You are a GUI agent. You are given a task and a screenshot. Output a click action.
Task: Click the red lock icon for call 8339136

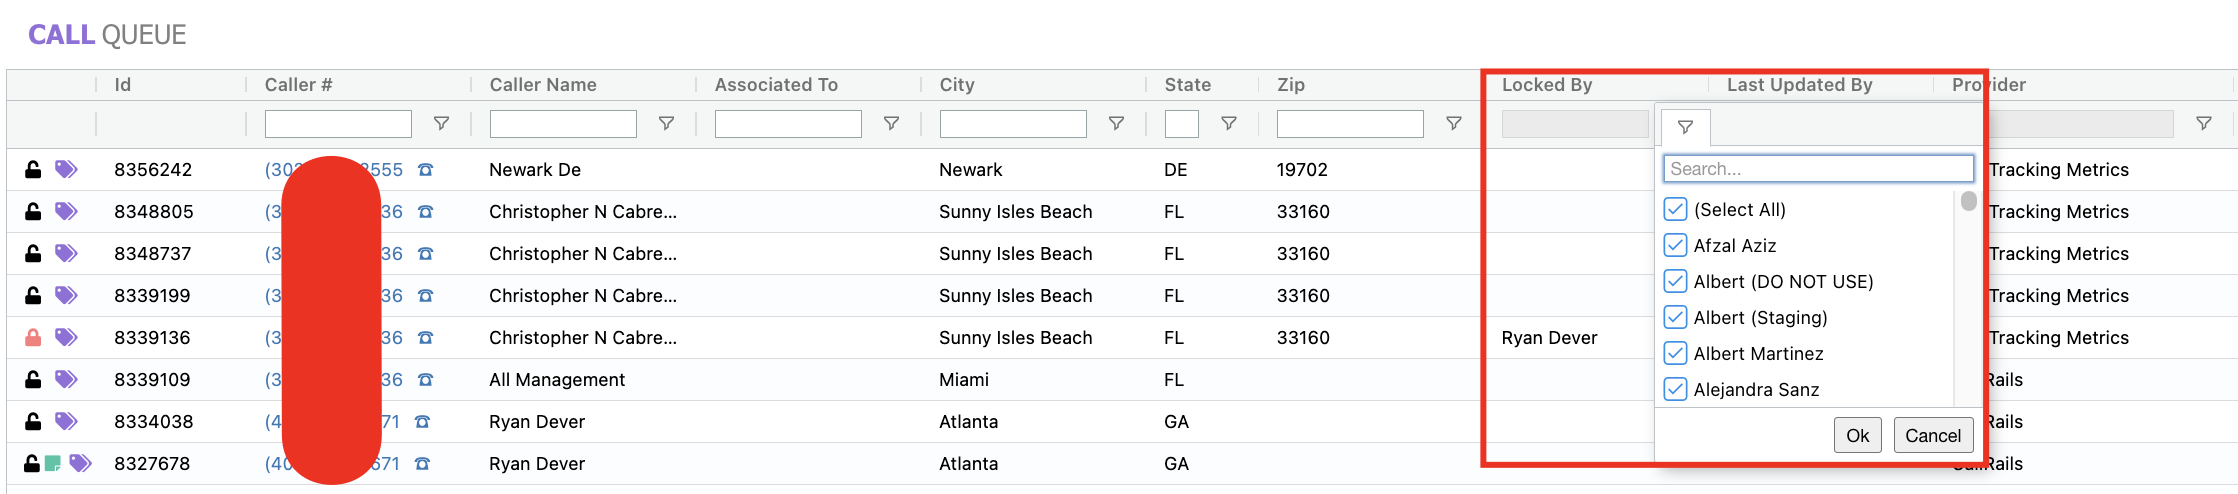tap(33, 338)
